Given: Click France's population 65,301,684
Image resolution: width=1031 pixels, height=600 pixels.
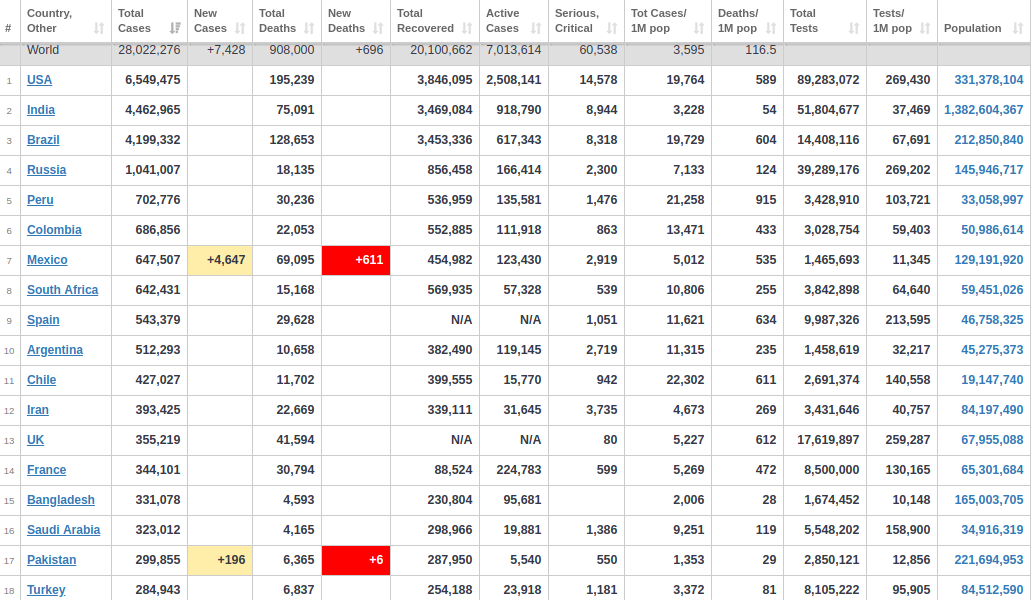Looking at the screenshot, I should coord(992,471).
